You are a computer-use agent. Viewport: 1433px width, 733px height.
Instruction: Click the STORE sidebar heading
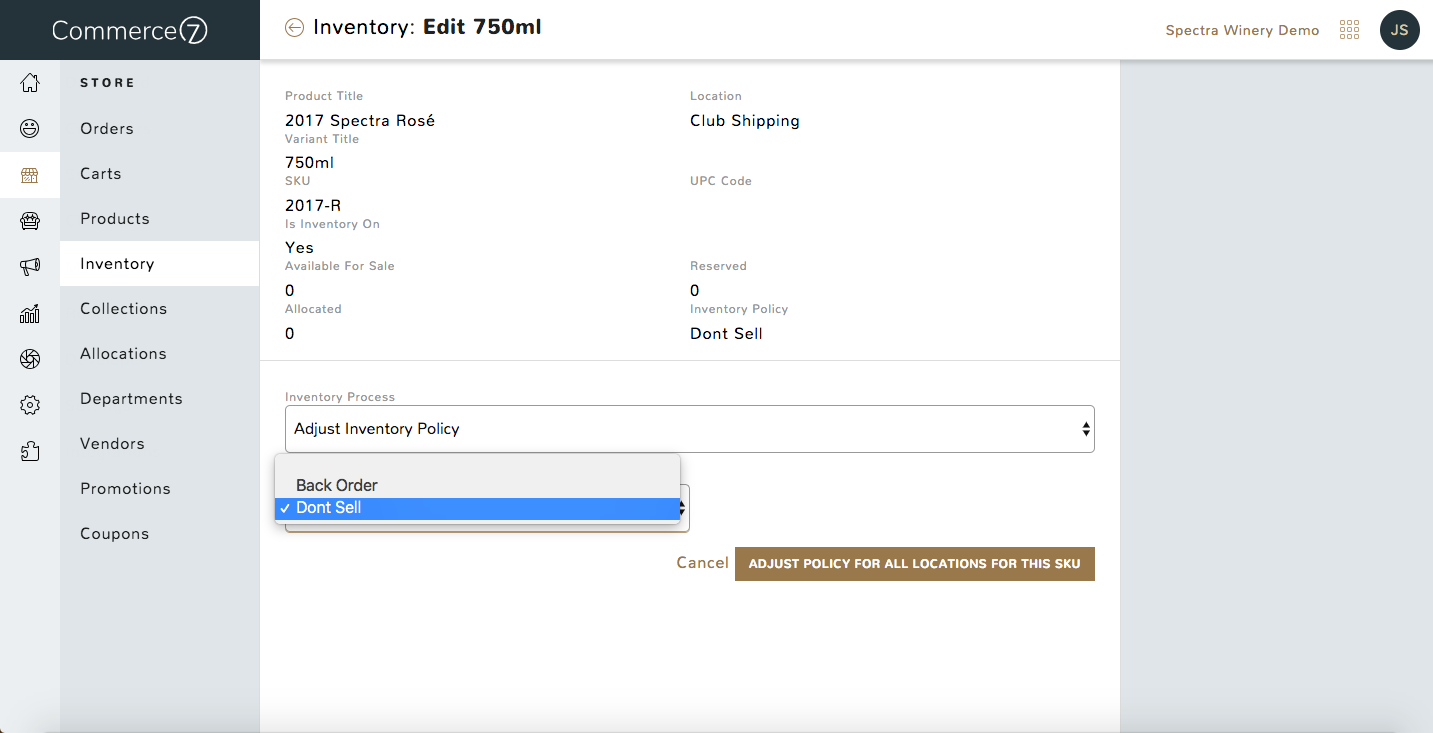(x=107, y=83)
